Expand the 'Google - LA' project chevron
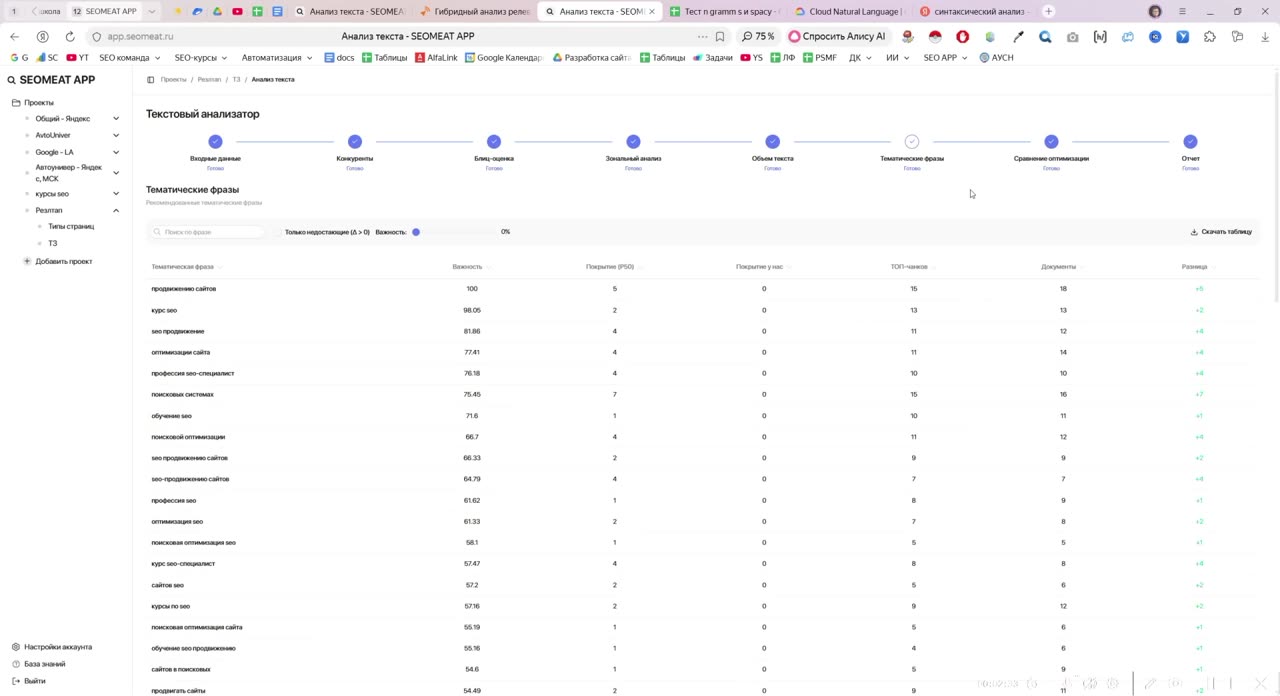Viewport: 1280px width, 696px height. click(x=116, y=152)
